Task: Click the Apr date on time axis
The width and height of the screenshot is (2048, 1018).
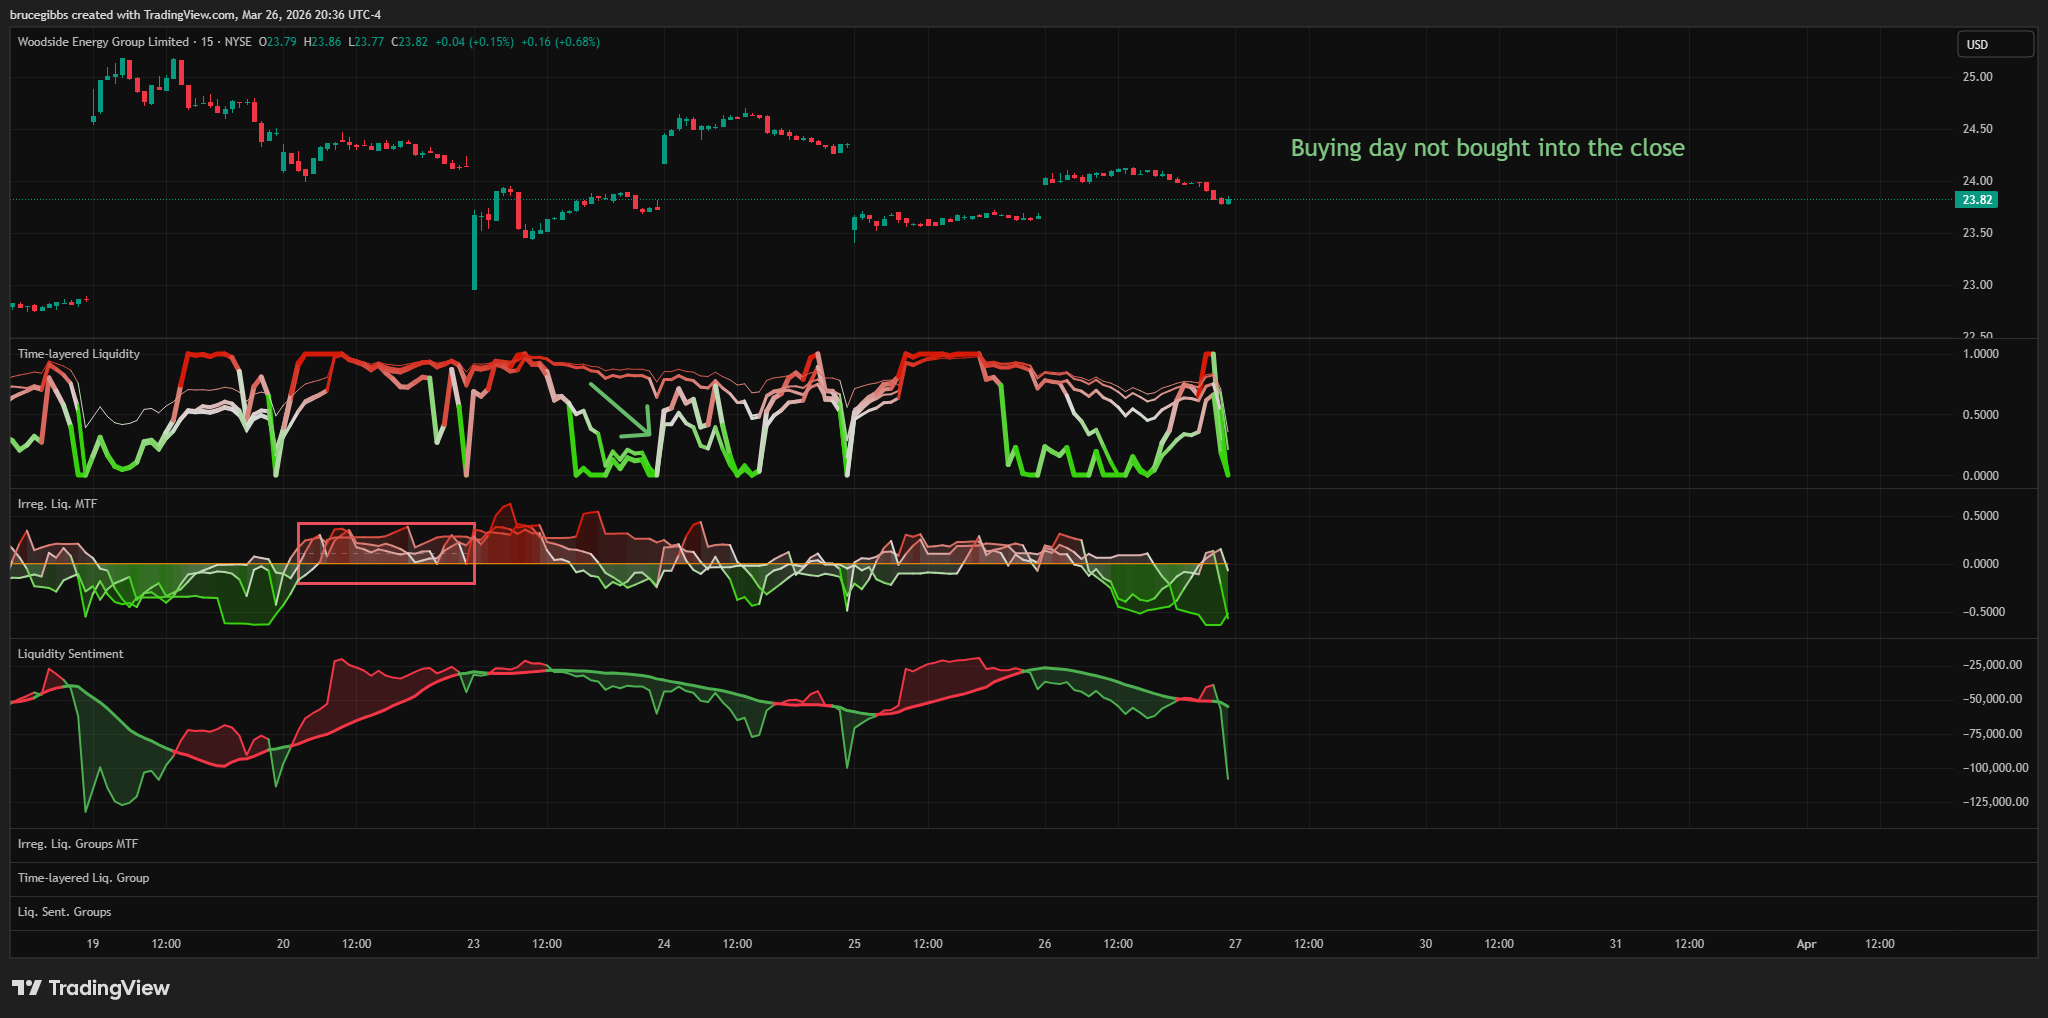Action: (x=1806, y=944)
